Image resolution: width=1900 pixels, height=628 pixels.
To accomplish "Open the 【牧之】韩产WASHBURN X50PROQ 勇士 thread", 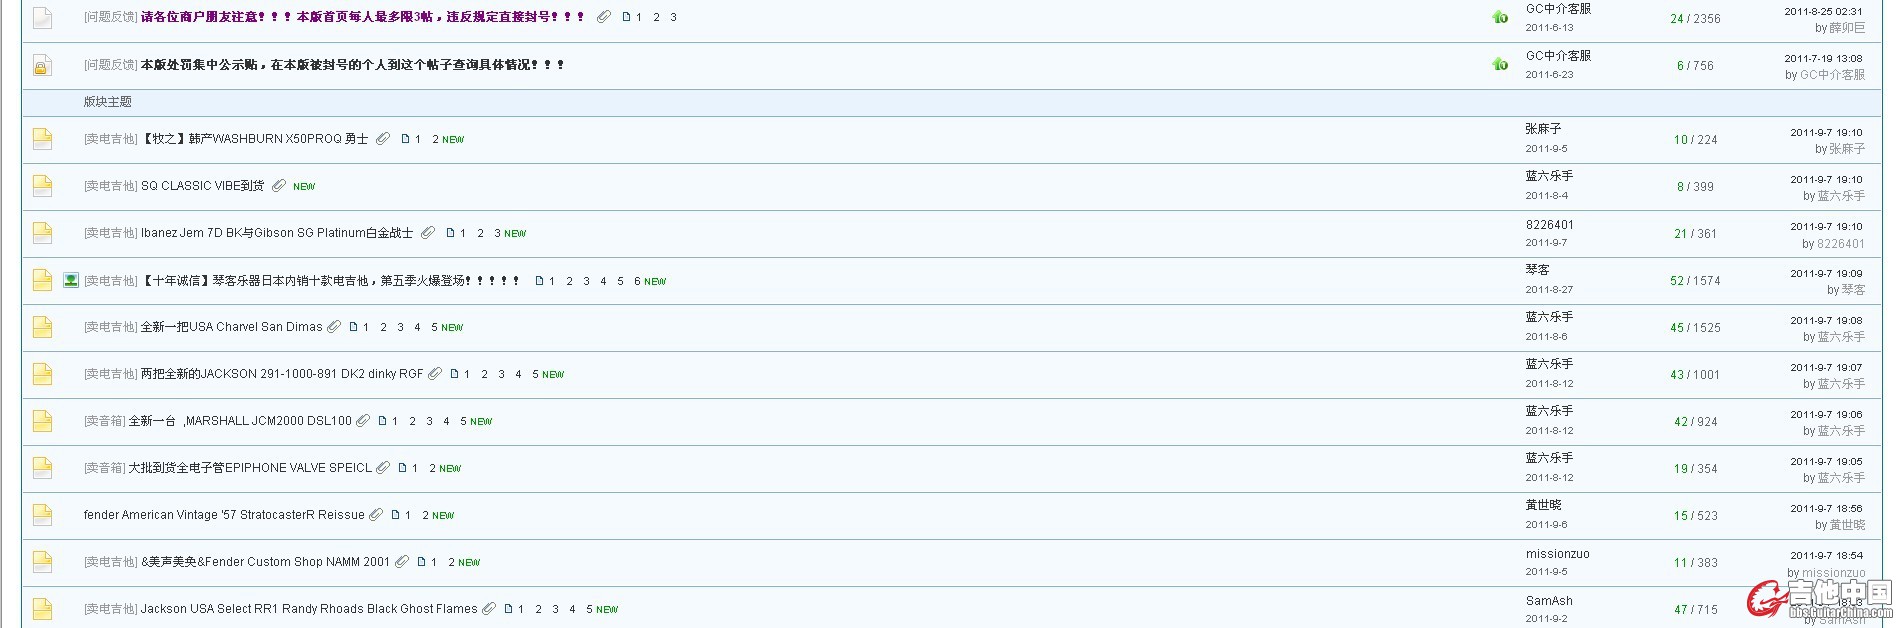I will coord(255,139).
